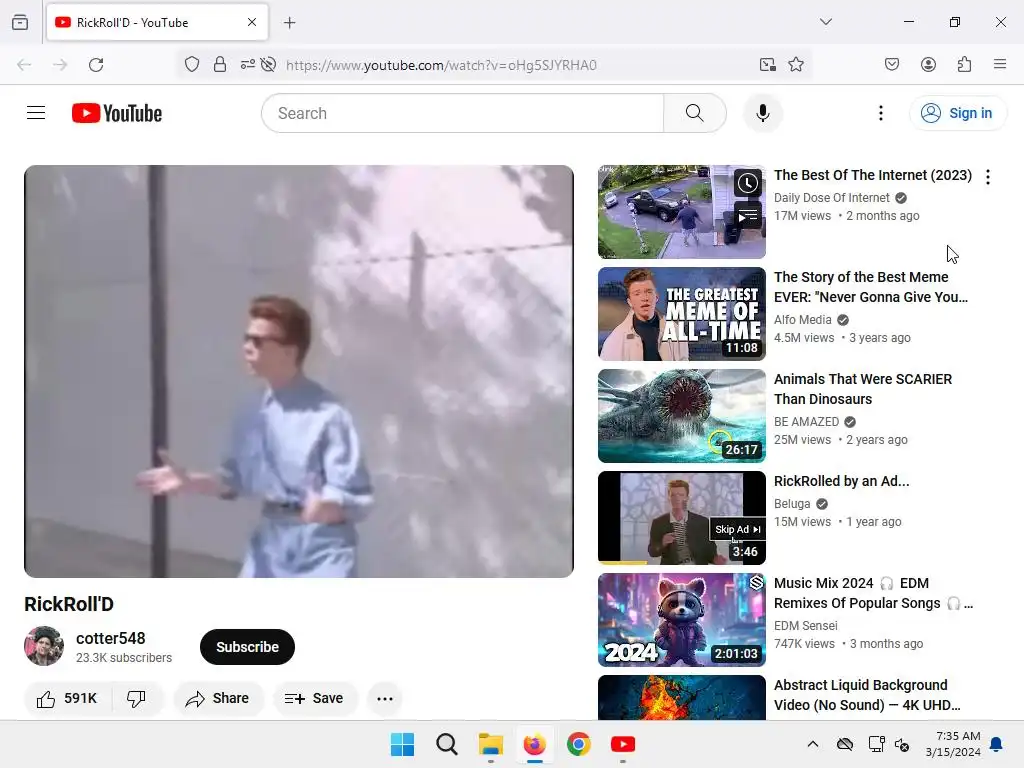Reload the page with the refresh icon

[x=96, y=65]
